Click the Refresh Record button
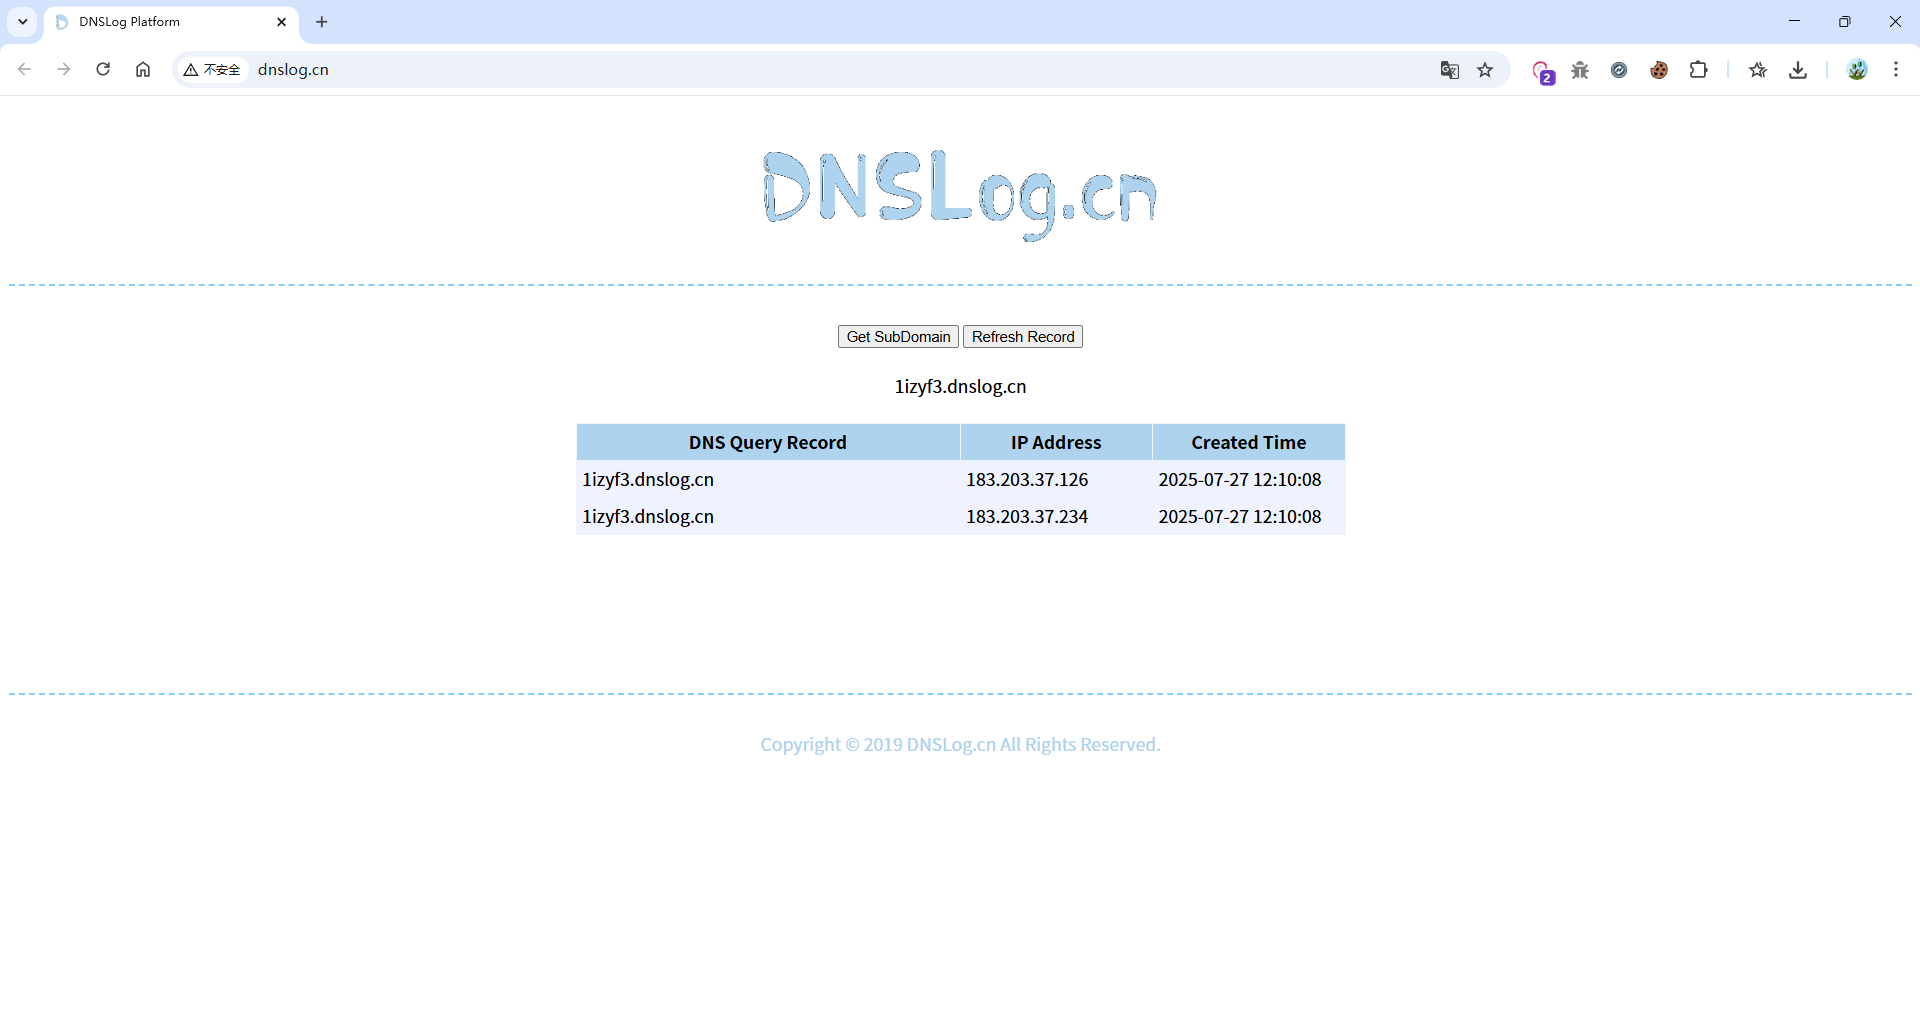This screenshot has height=1032, width=1920. tap(1023, 337)
